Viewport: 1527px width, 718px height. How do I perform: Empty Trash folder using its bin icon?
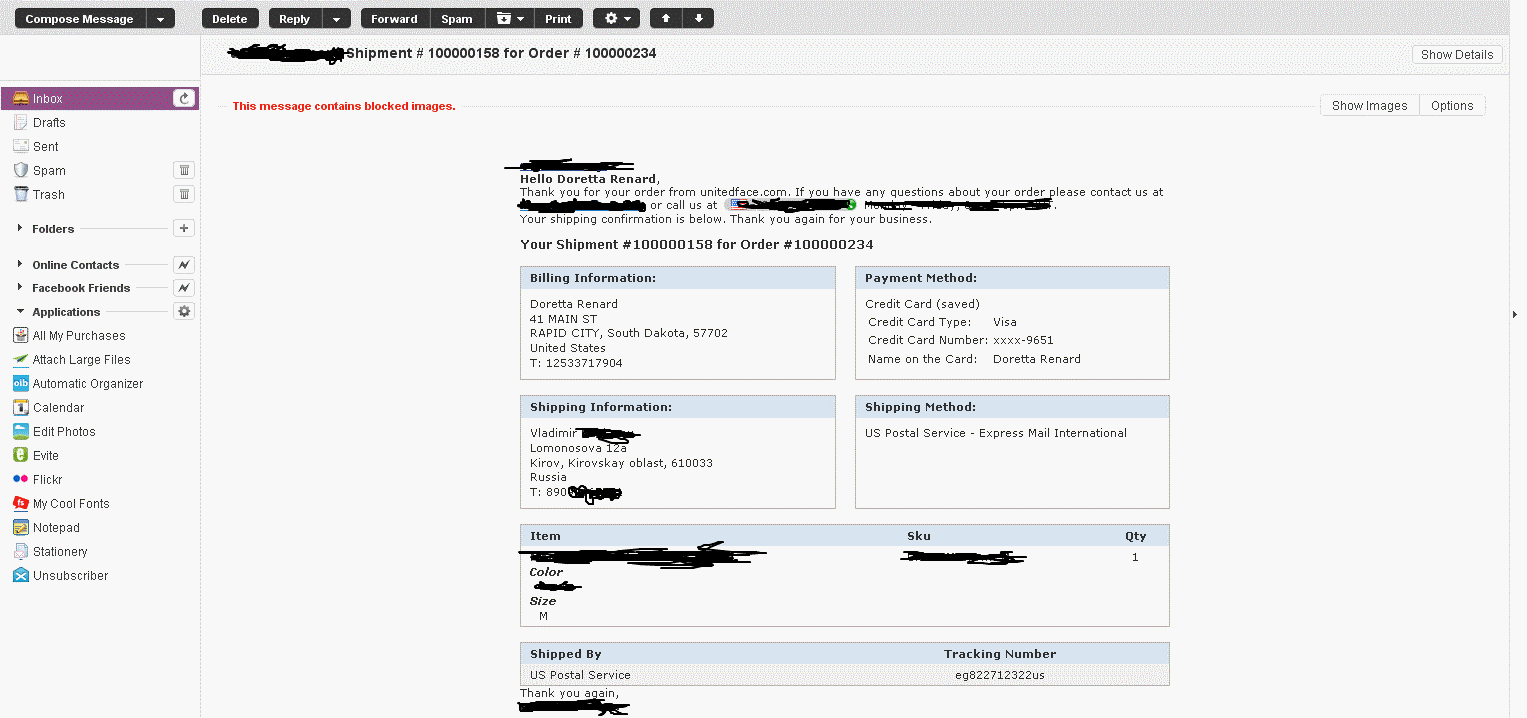coord(184,194)
